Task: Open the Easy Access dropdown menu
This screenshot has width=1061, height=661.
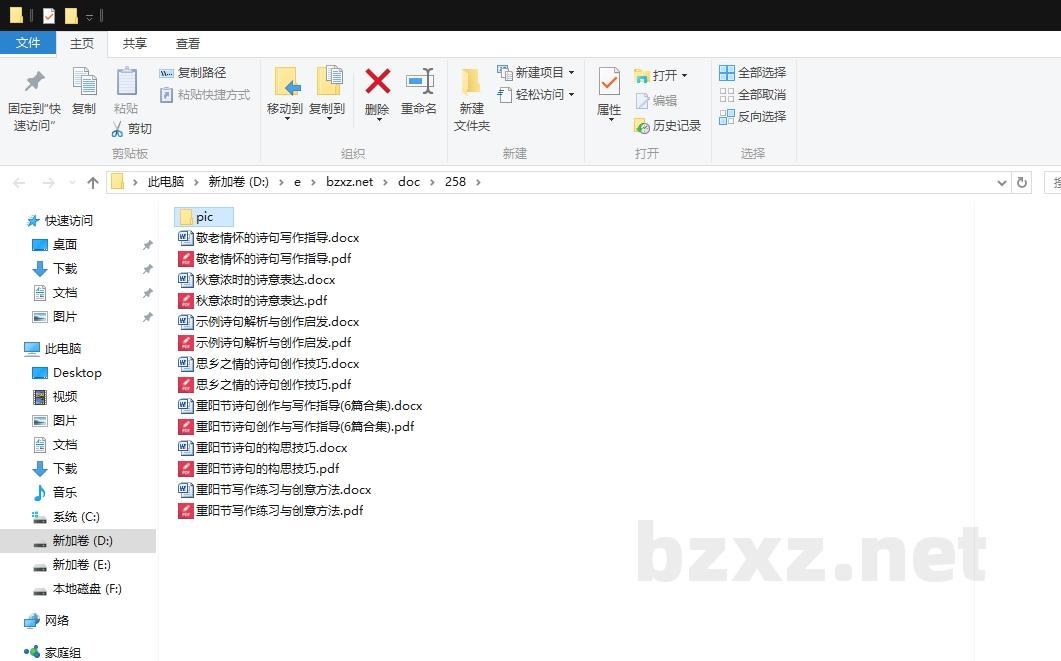Action: point(571,95)
